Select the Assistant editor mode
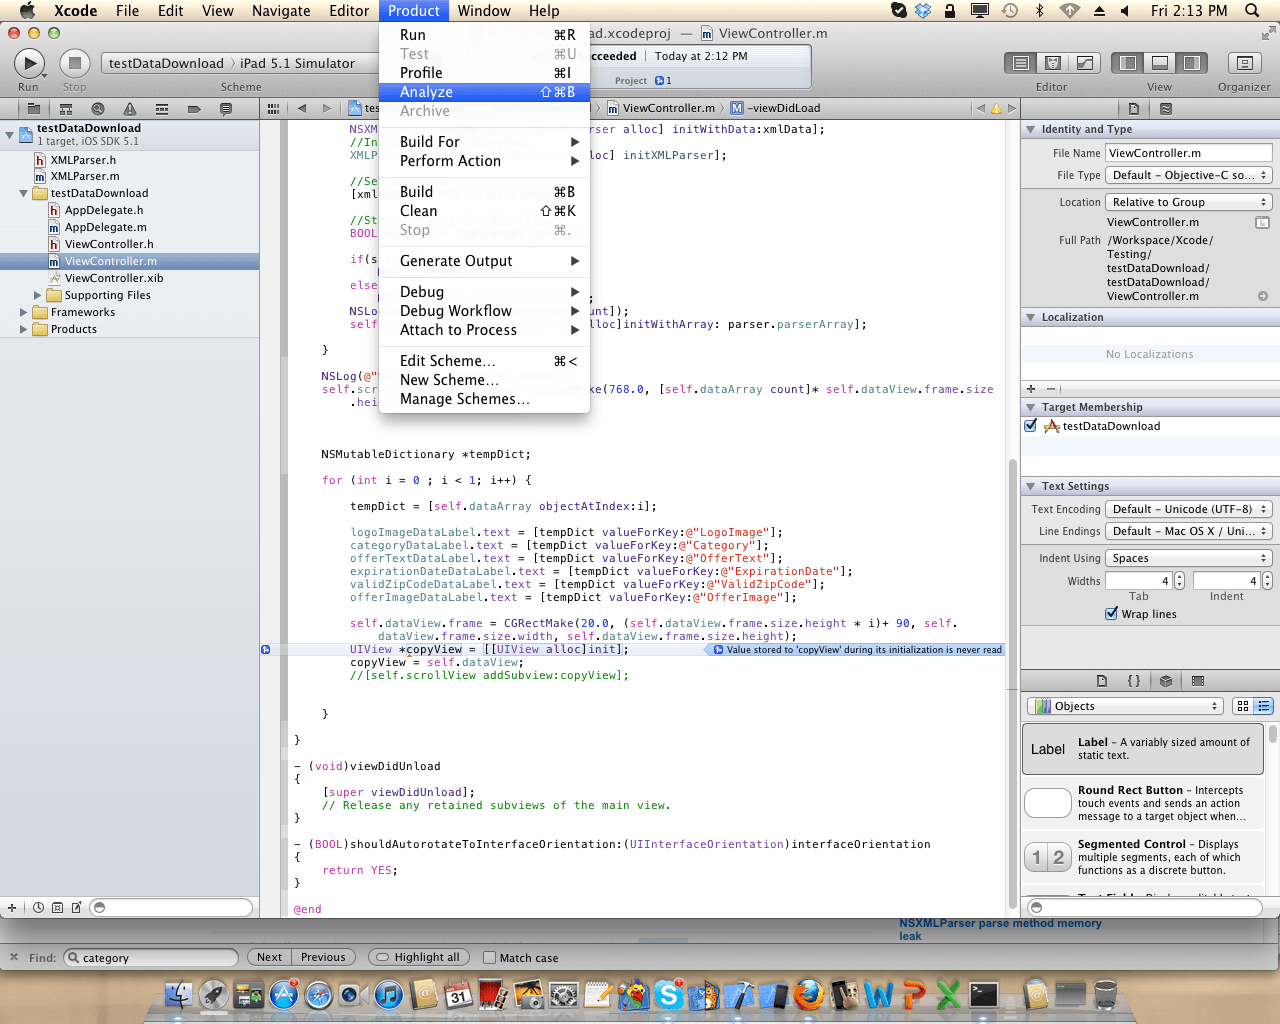This screenshot has width=1280, height=1024. coord(1053,63)
